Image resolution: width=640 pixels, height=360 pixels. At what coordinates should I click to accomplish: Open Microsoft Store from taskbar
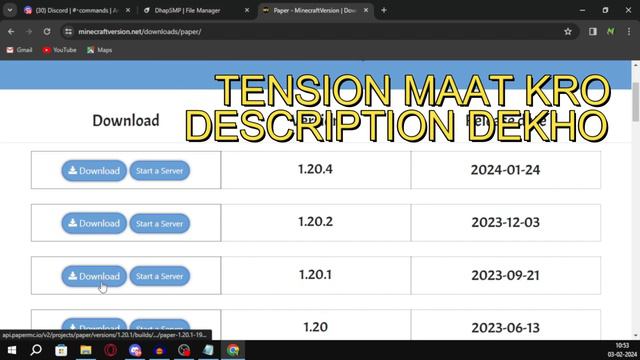click(x=61, y=350)
